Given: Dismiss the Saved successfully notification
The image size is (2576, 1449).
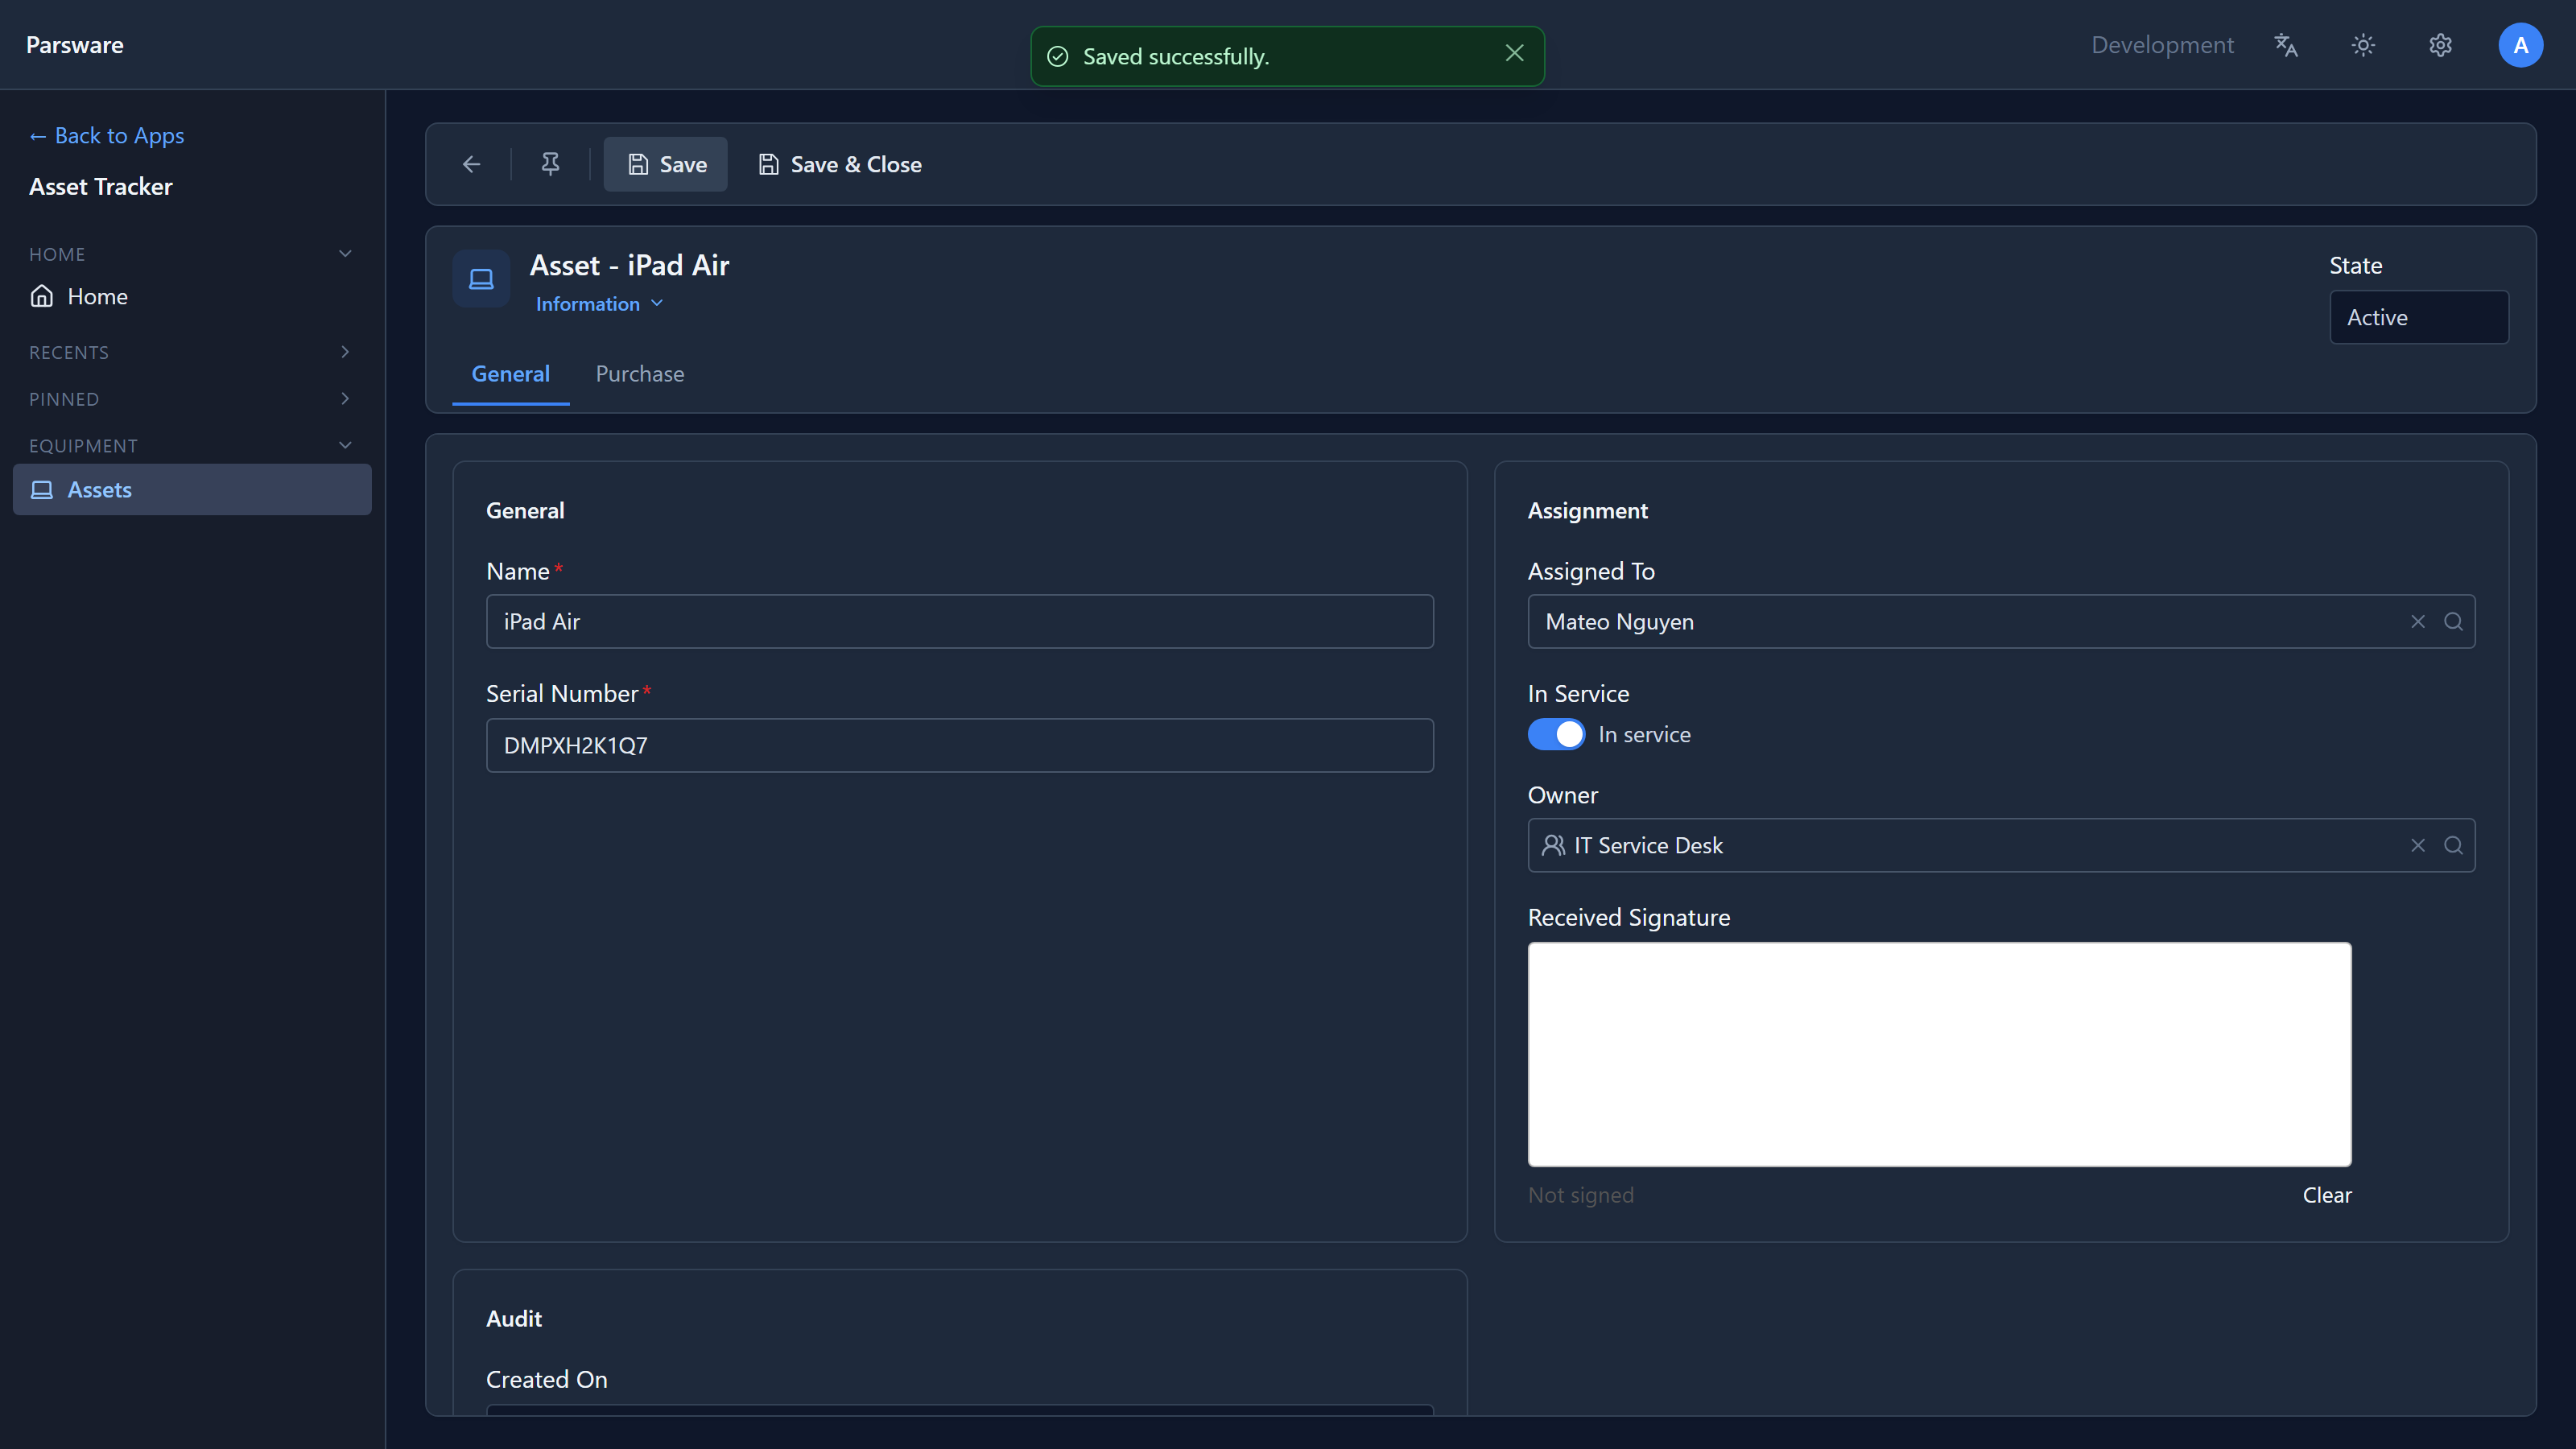Looking at the screenshot, I should click(1514, 53).
